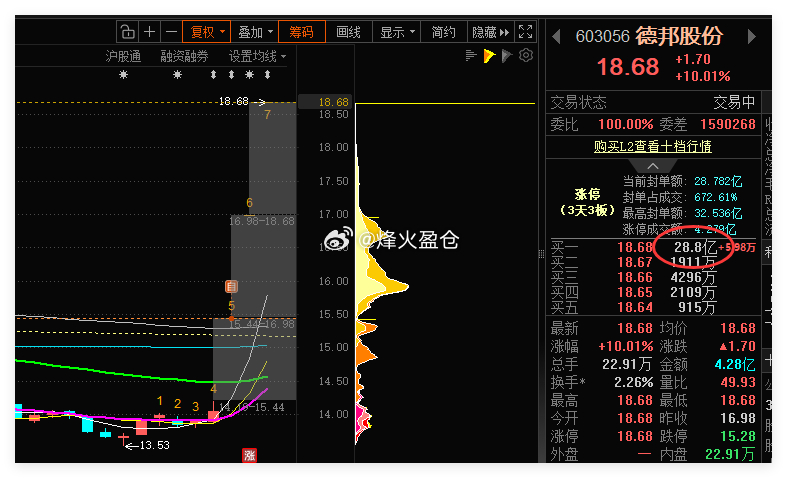The image size is (787, 478).
Task: Click 量比 value 49.93
Action: [738, 383]
